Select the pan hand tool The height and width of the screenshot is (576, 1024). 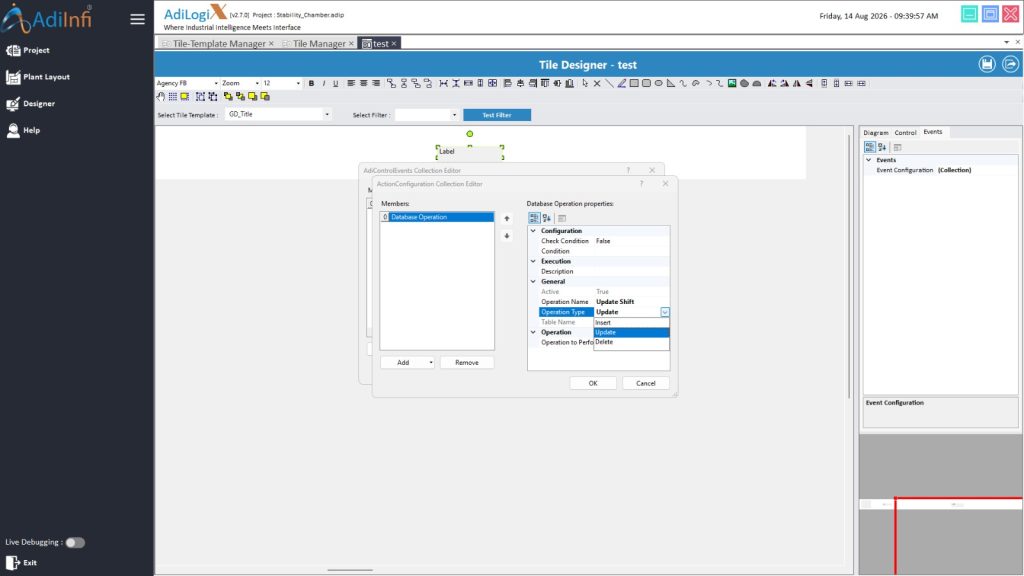click(161, 97)
